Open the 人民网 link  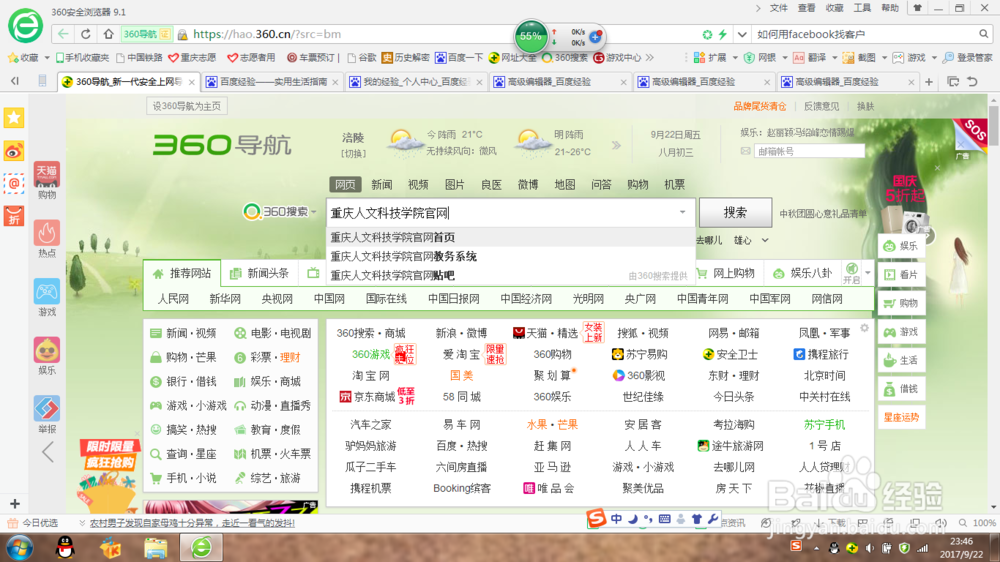pyautogui.click(x=173, y=299)
